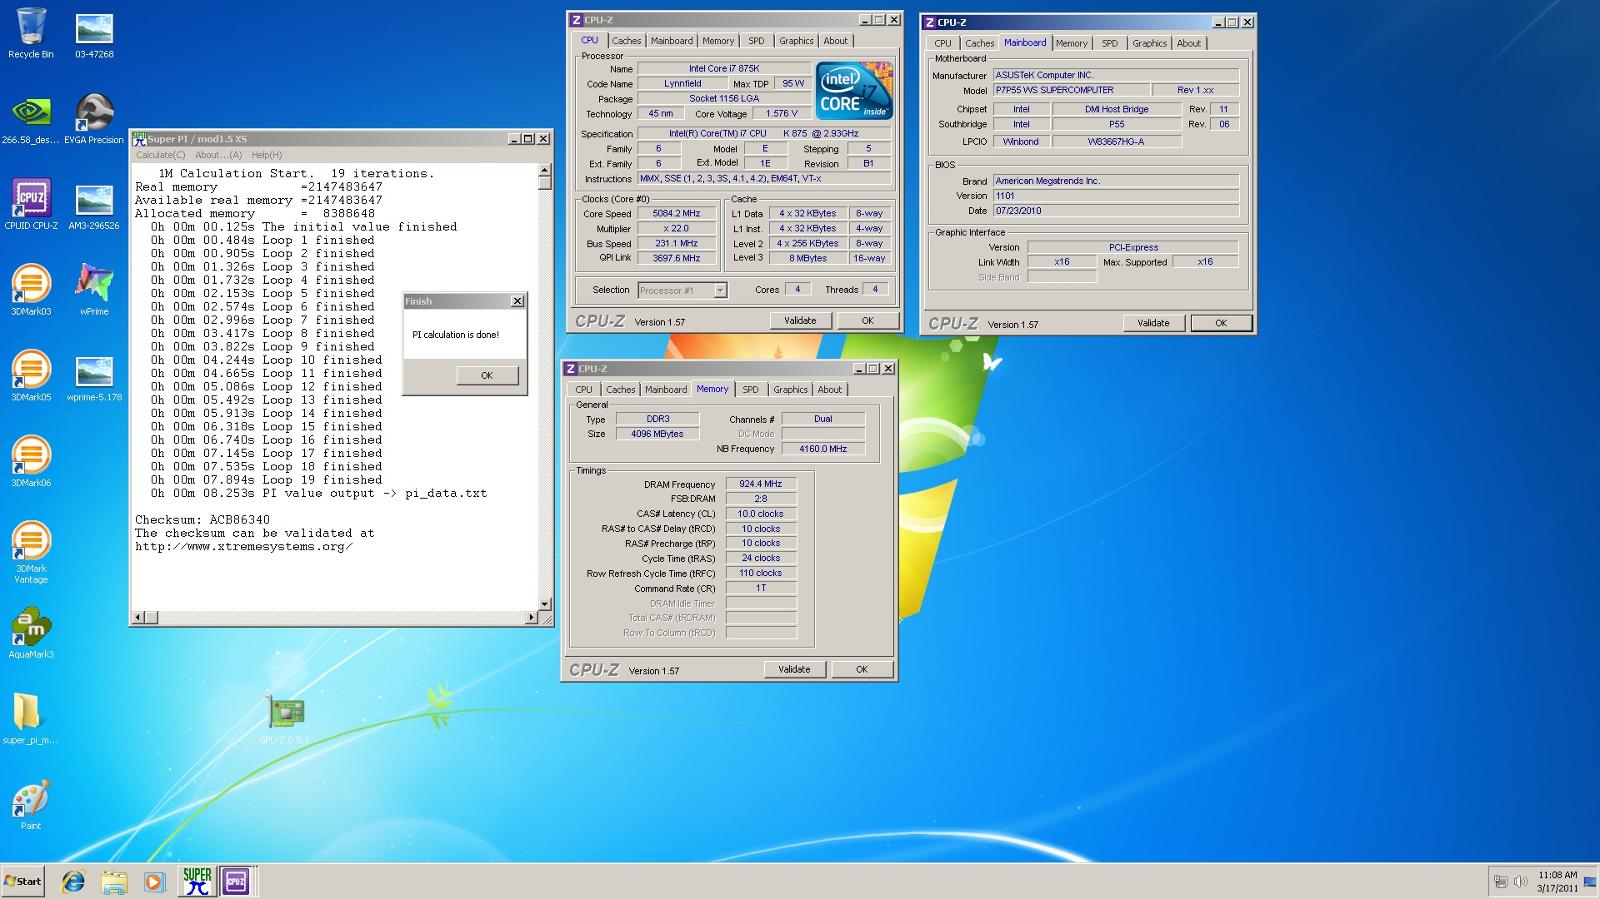1600x899 pixels.
Task: Click the taskbar clock showing 11:08 AM
Action: pos(1557,881)
